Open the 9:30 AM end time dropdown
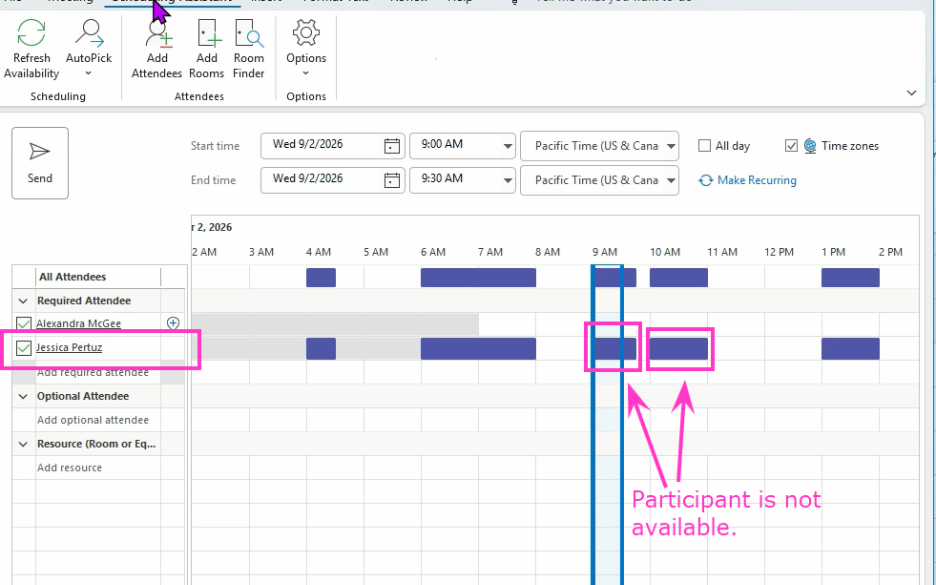The height and width of the screenshot is (585, 936). point(508,180)
